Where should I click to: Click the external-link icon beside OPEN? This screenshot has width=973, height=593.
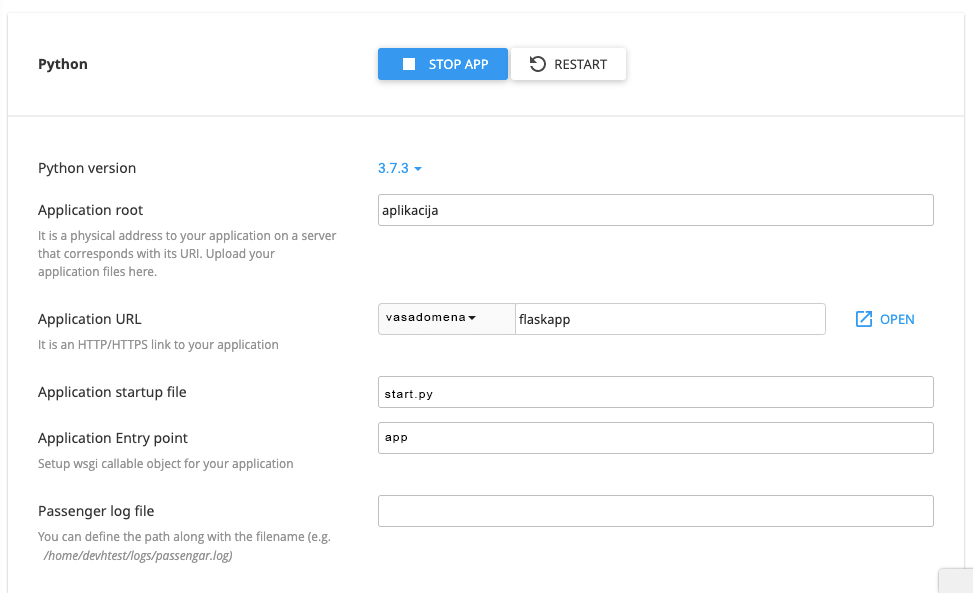tap(864, 319)
